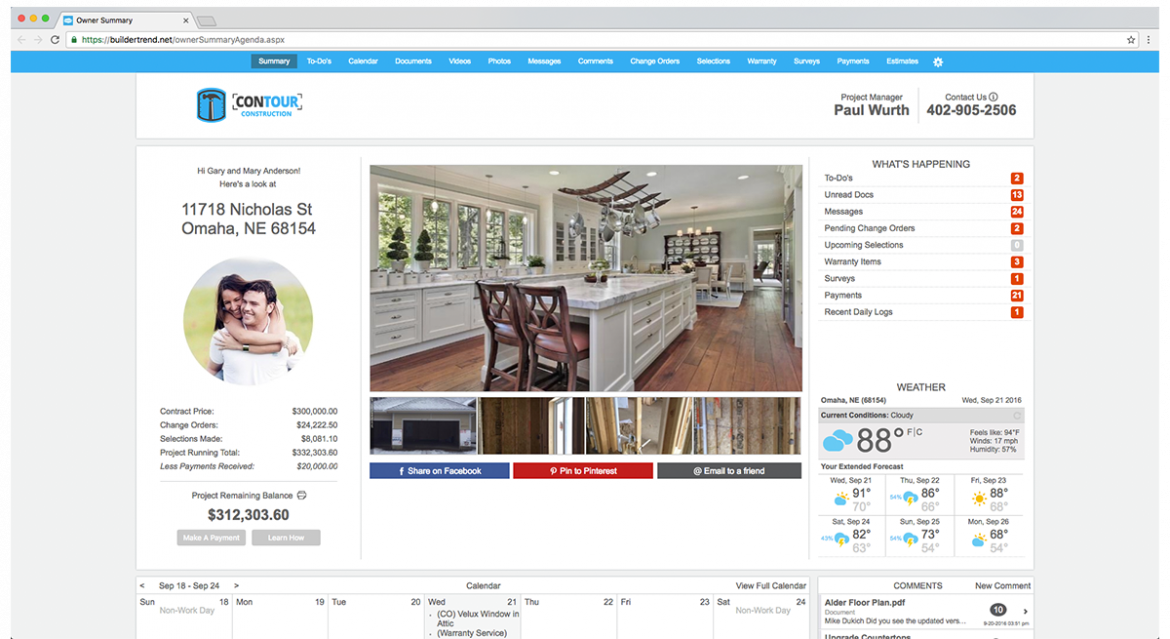Open the Change Orders tab
The width and height of the screenshot is (1170, 639).
[655, 61]
